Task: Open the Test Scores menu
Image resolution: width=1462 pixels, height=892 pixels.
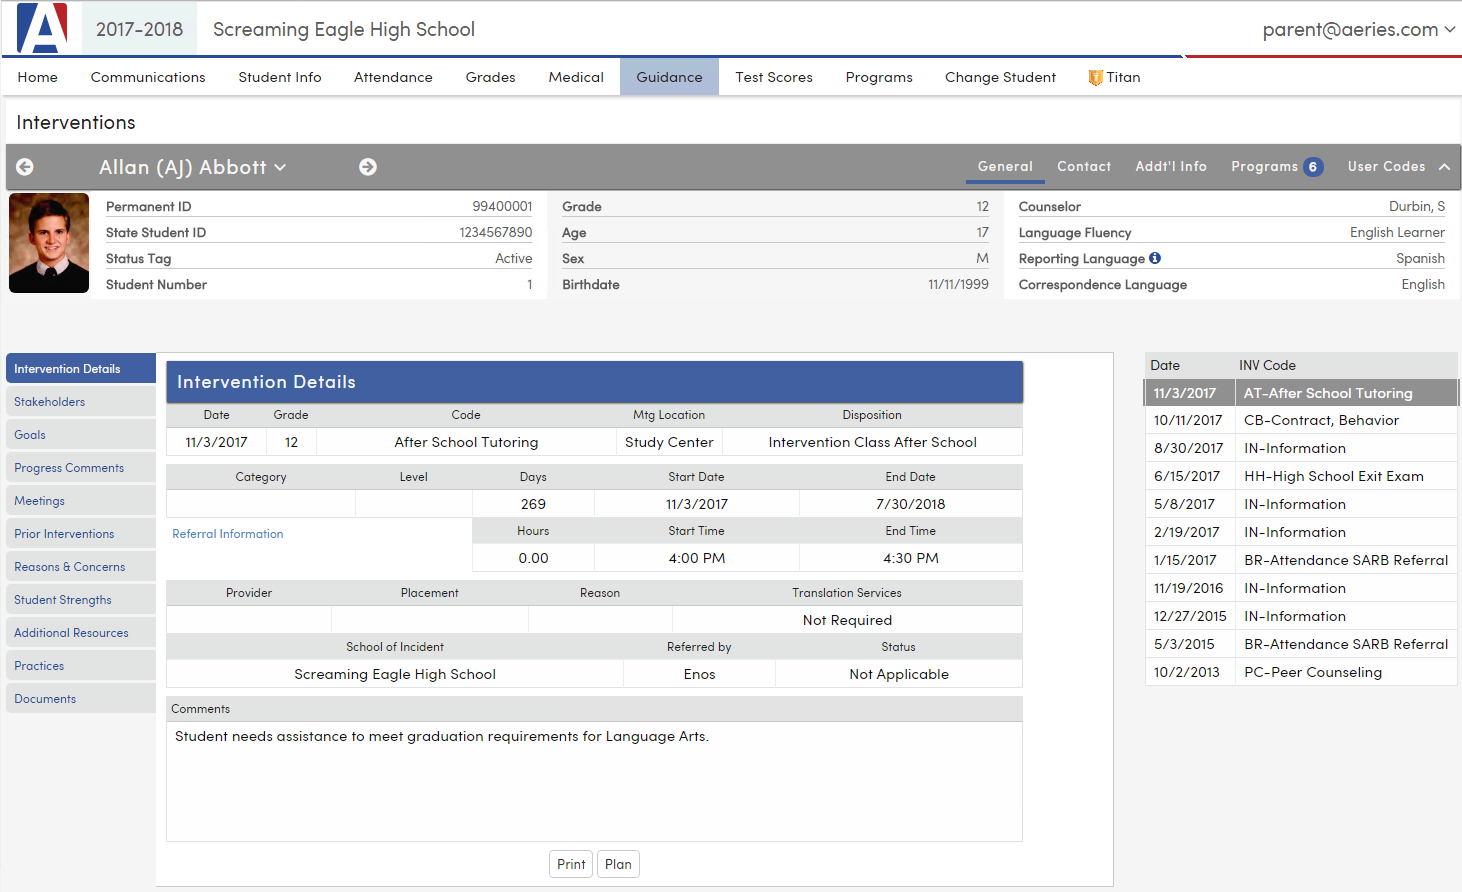Action: [774, 77]
